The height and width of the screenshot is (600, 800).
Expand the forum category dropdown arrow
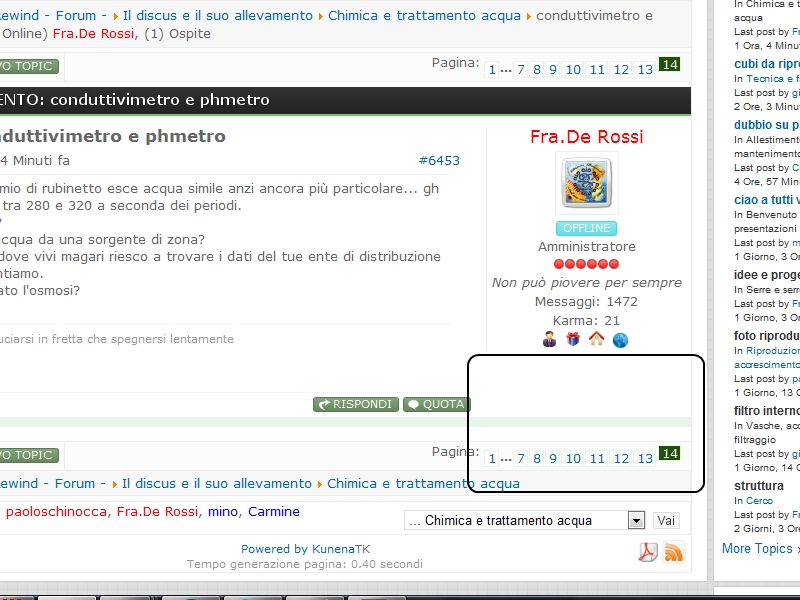(636, 520)
